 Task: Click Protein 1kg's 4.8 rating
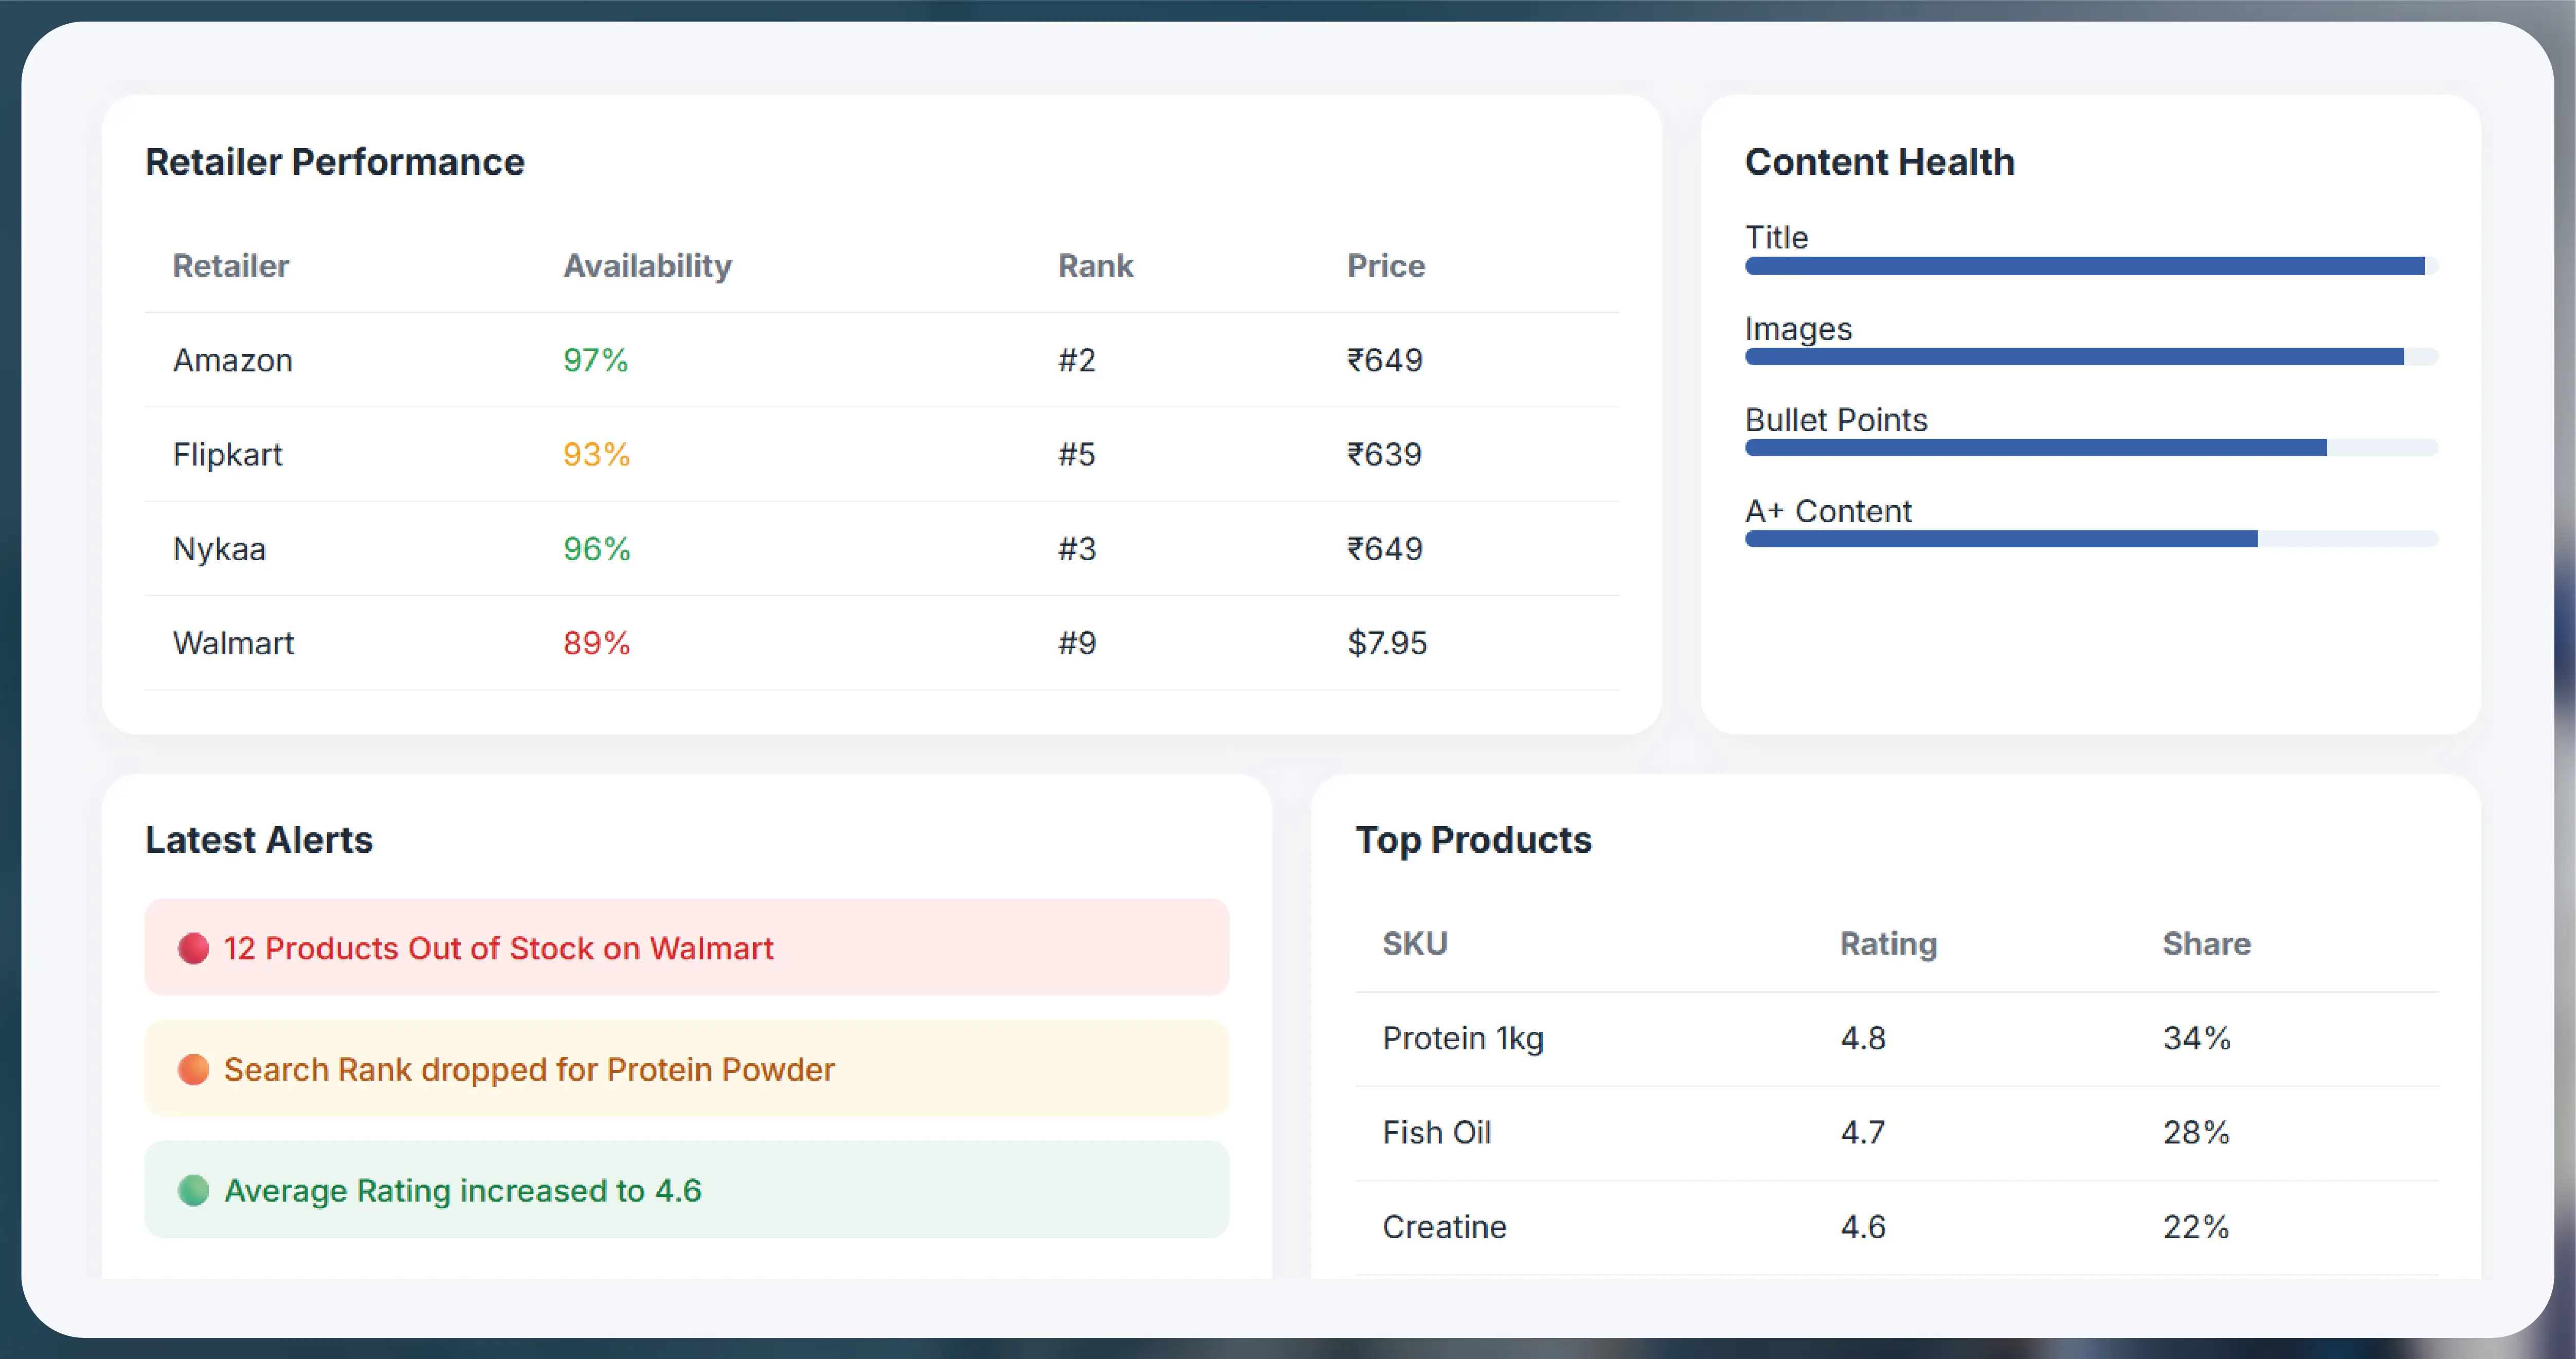click(x=1863, y=1038)
